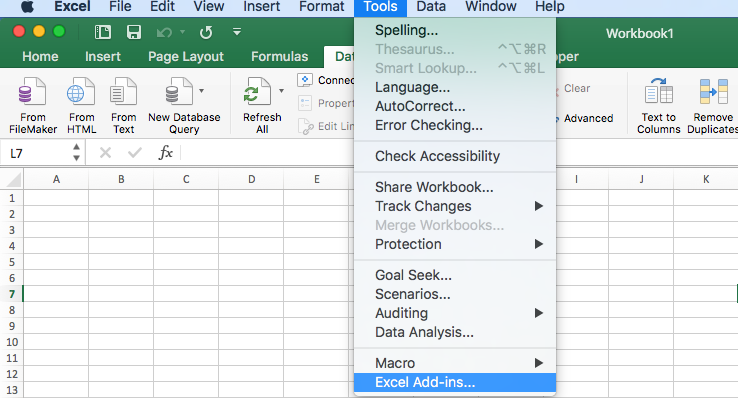The image size is (738, 398).
Task: Select Spelling in Tools menu
Action: pyautogui.click(x=455, y=30)
